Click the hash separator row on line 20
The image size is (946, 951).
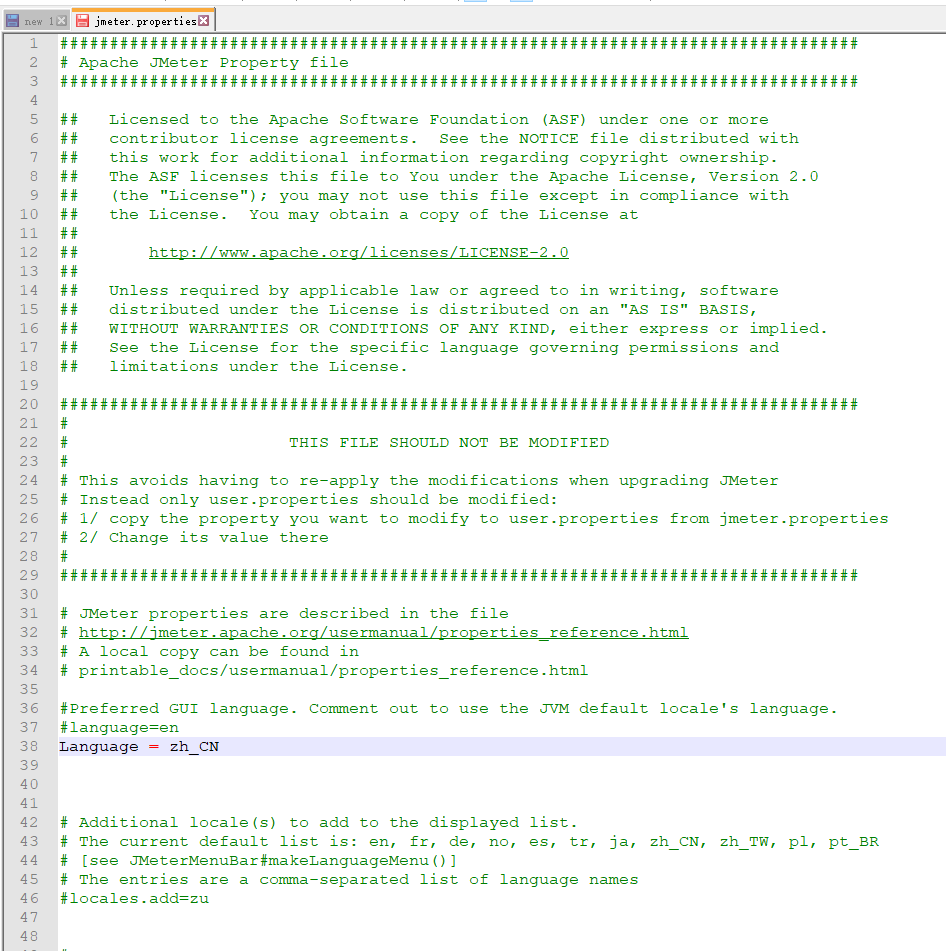tap(459, 405)
